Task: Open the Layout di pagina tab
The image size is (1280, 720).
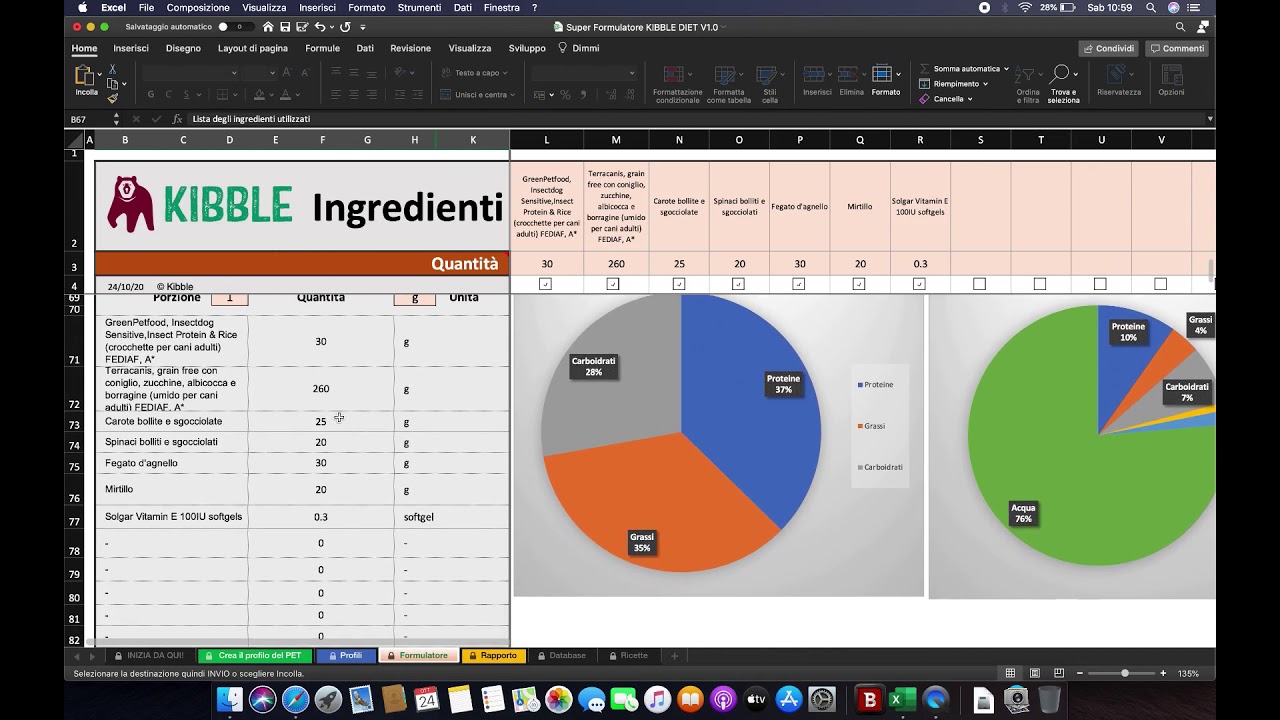Action: click(253, 48)
